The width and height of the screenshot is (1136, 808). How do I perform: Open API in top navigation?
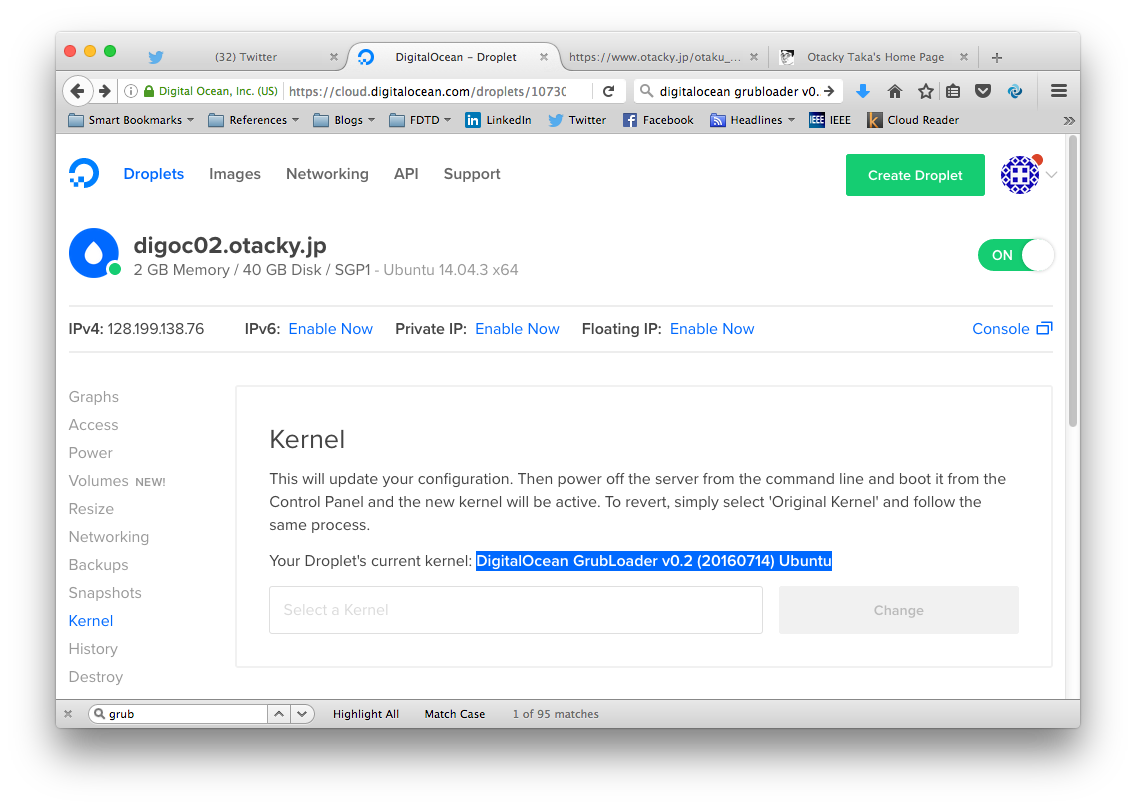pos(406,174)
